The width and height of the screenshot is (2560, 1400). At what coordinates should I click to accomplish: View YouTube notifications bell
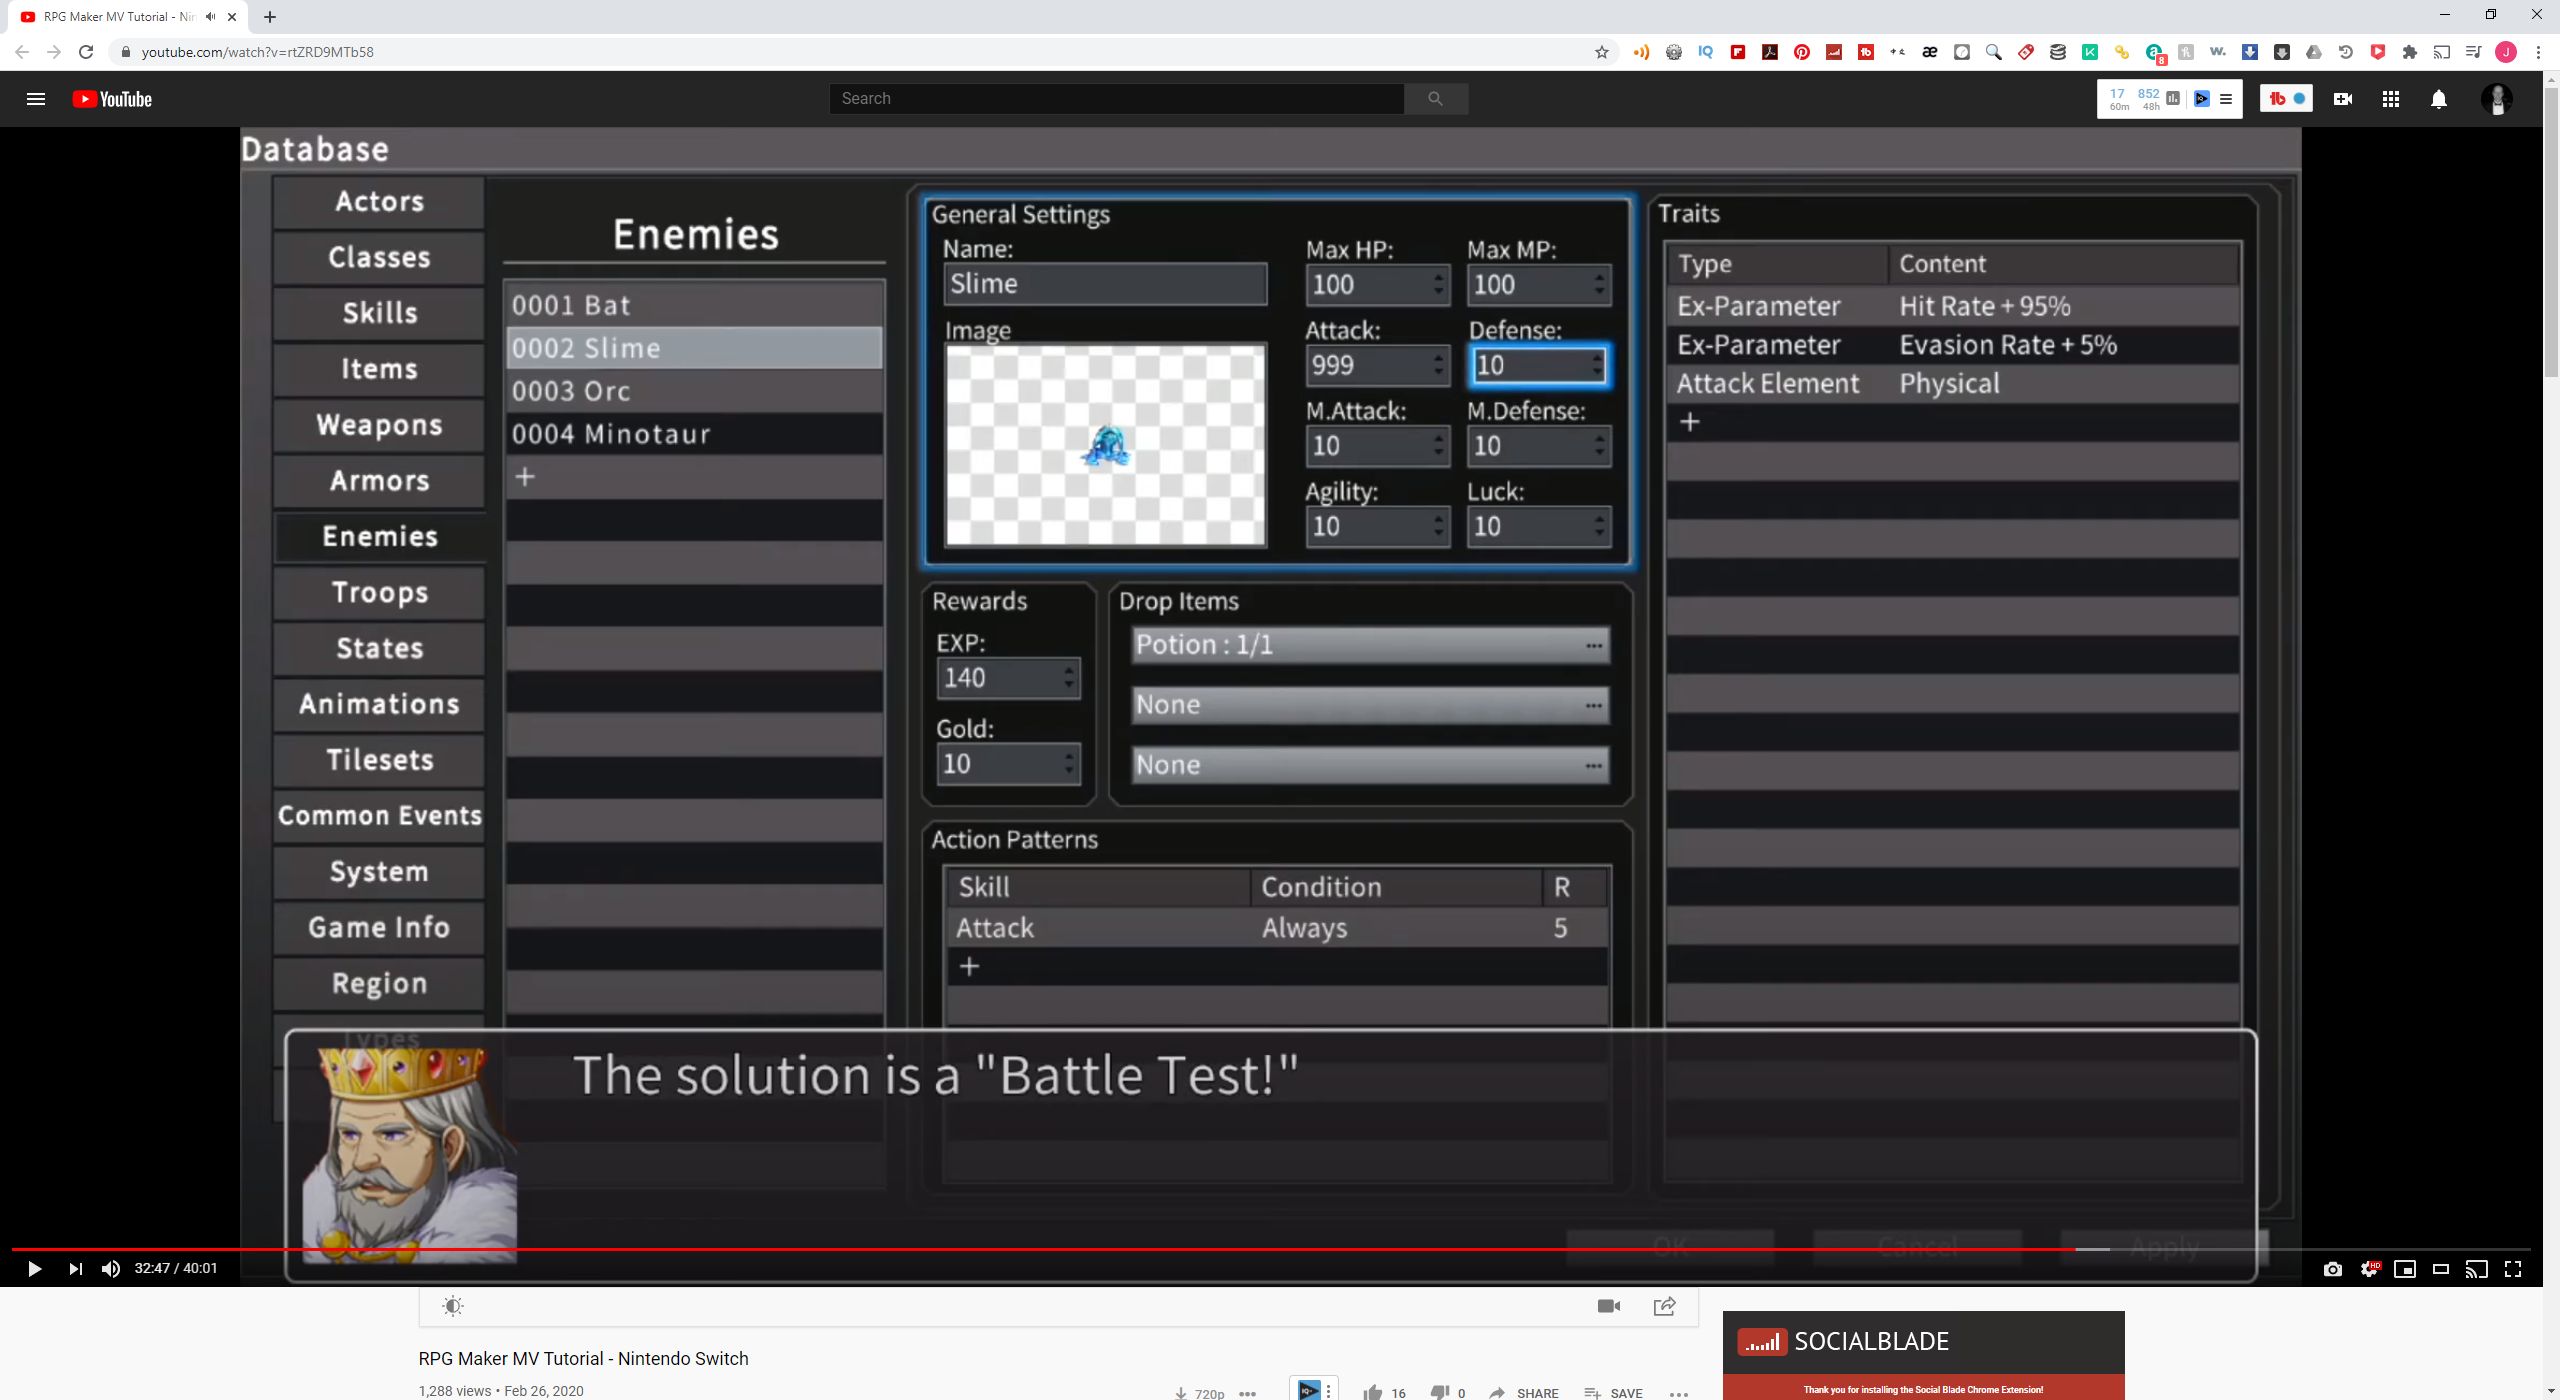(2439, 99)
